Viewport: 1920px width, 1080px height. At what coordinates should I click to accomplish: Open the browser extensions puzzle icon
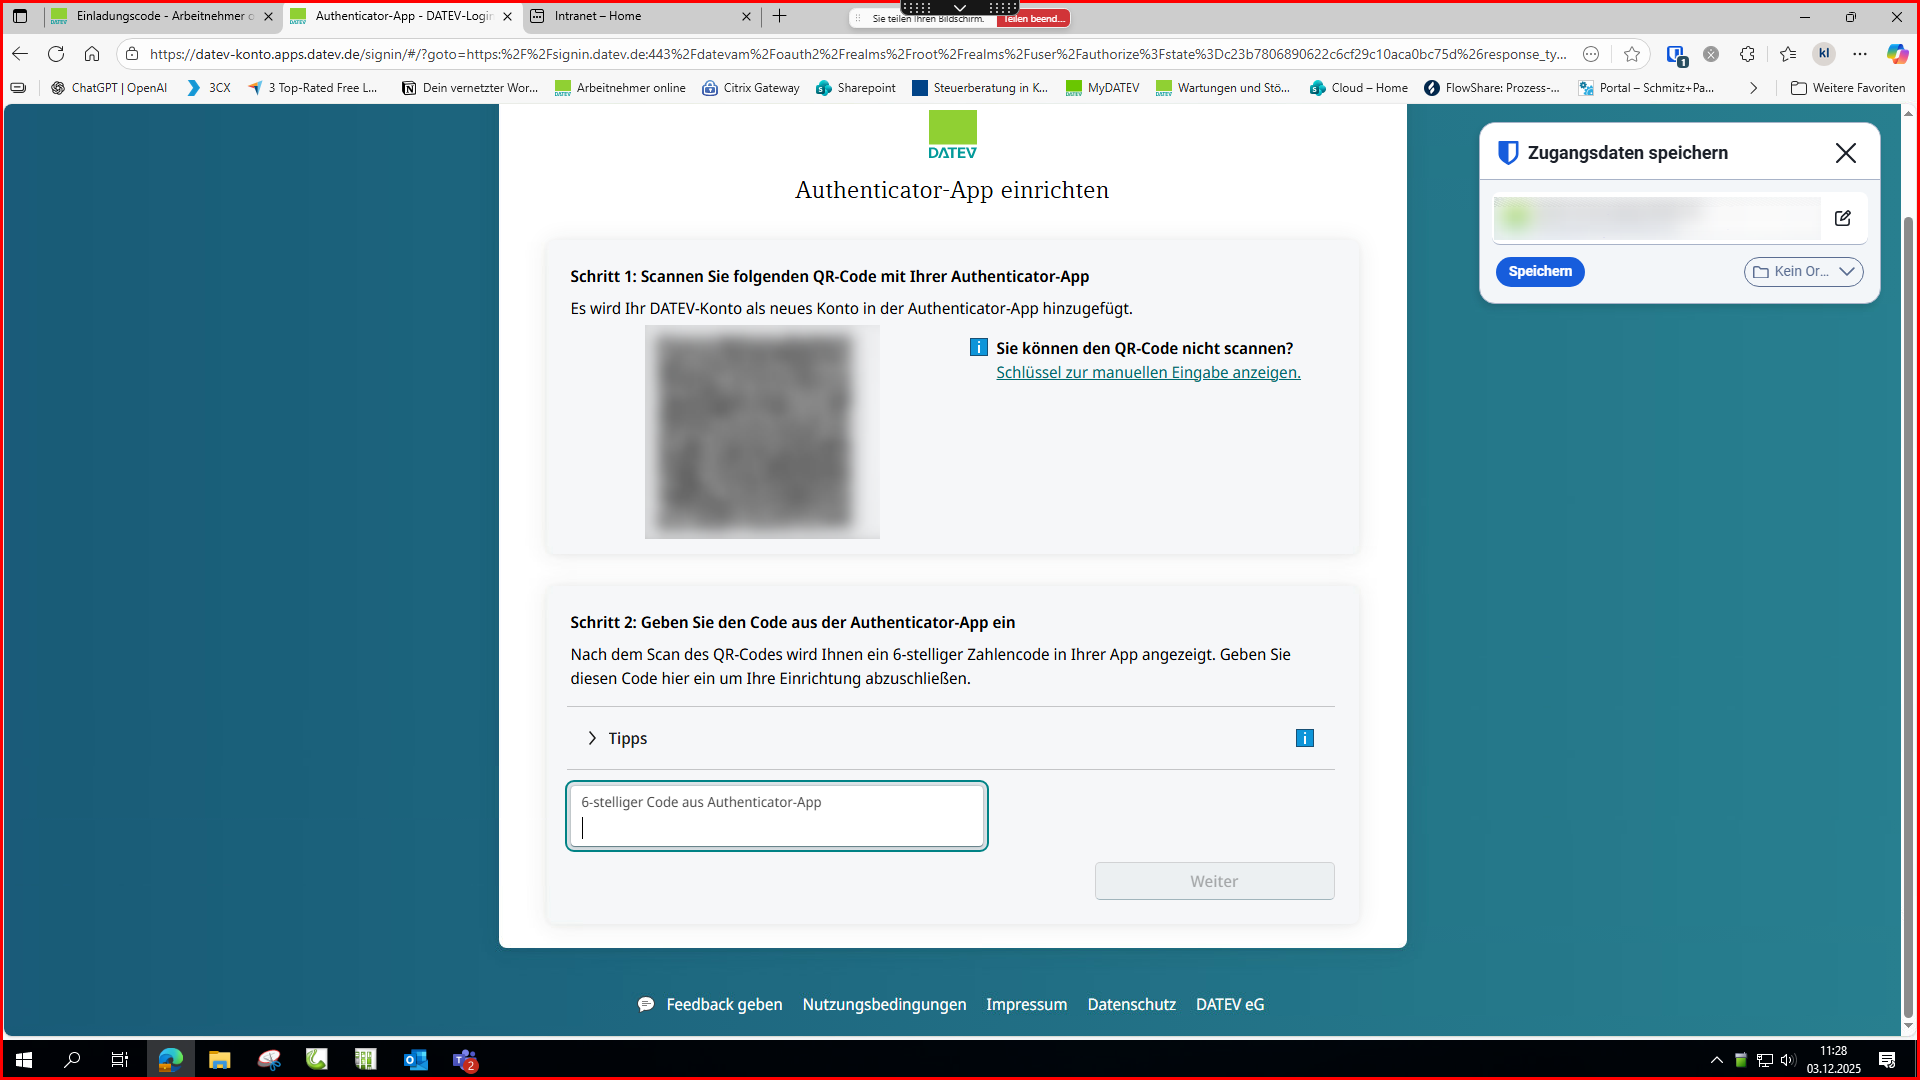(1747, 54)
